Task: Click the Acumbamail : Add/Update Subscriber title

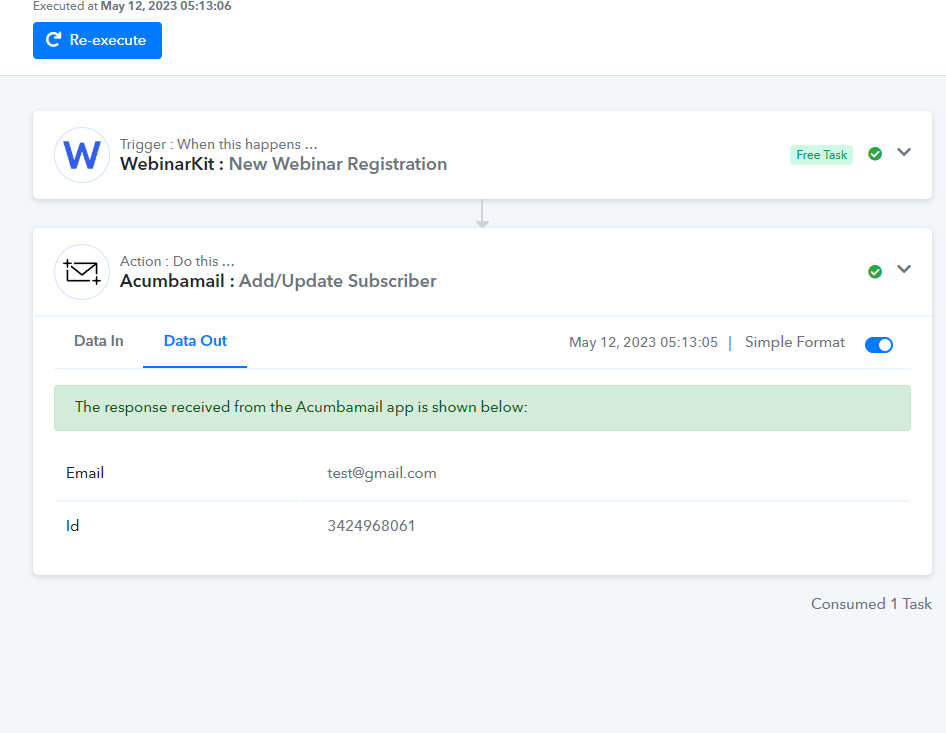Action: 278,281
